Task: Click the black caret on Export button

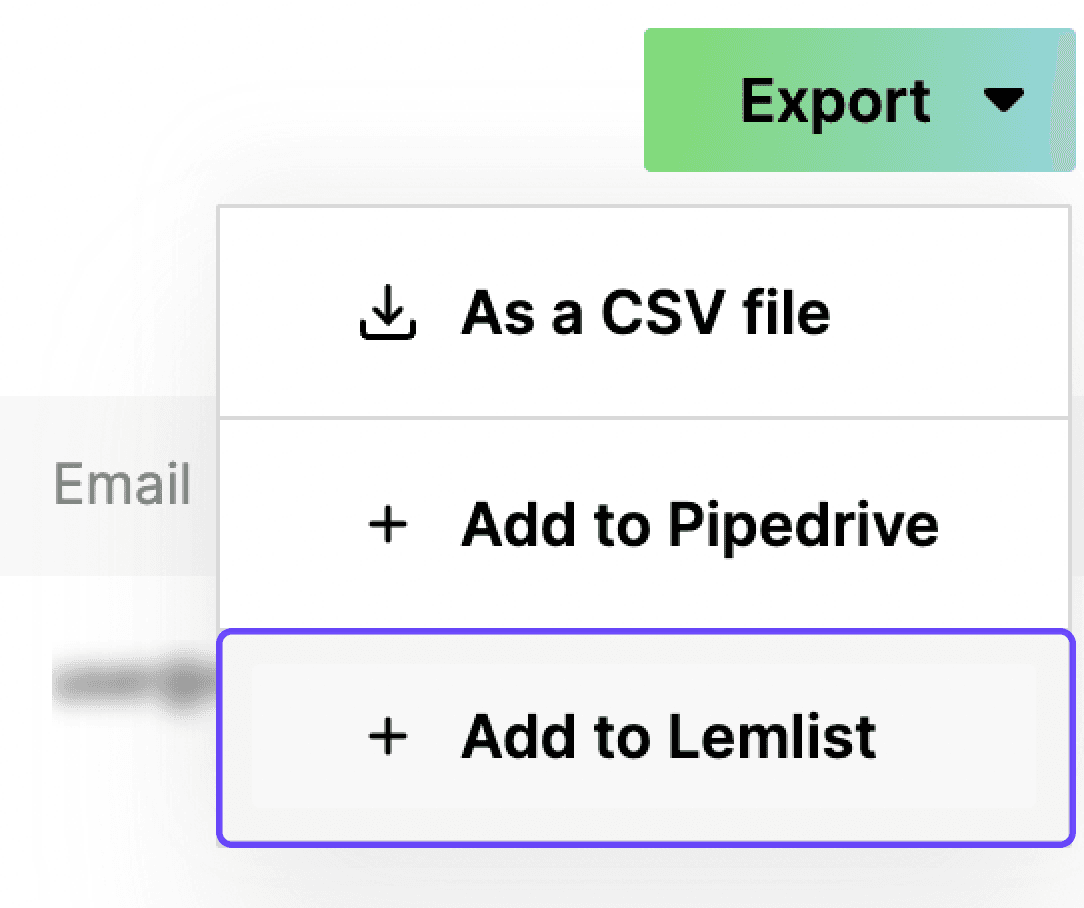Action: 1004,100
